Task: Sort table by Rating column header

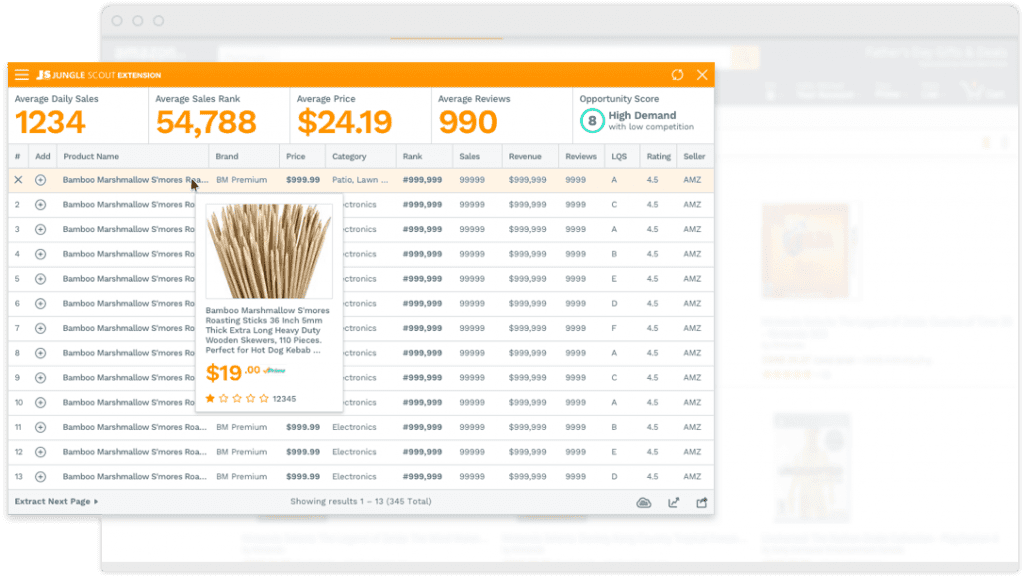Action: (658, 157)
